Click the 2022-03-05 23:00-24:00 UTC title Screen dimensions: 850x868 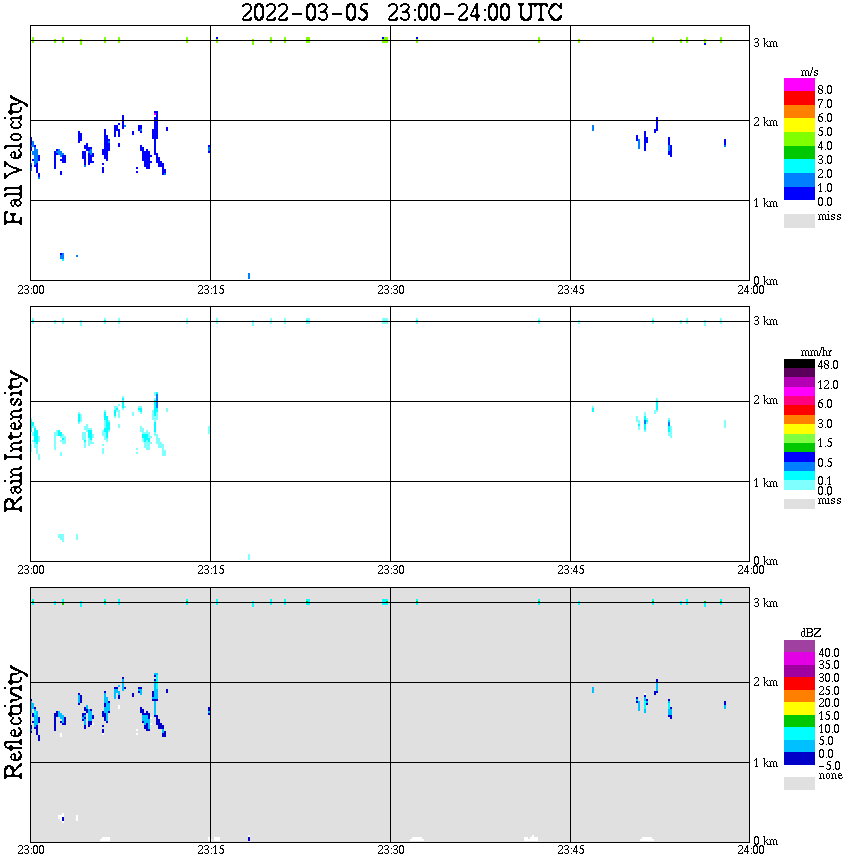(x=401, y=12)
